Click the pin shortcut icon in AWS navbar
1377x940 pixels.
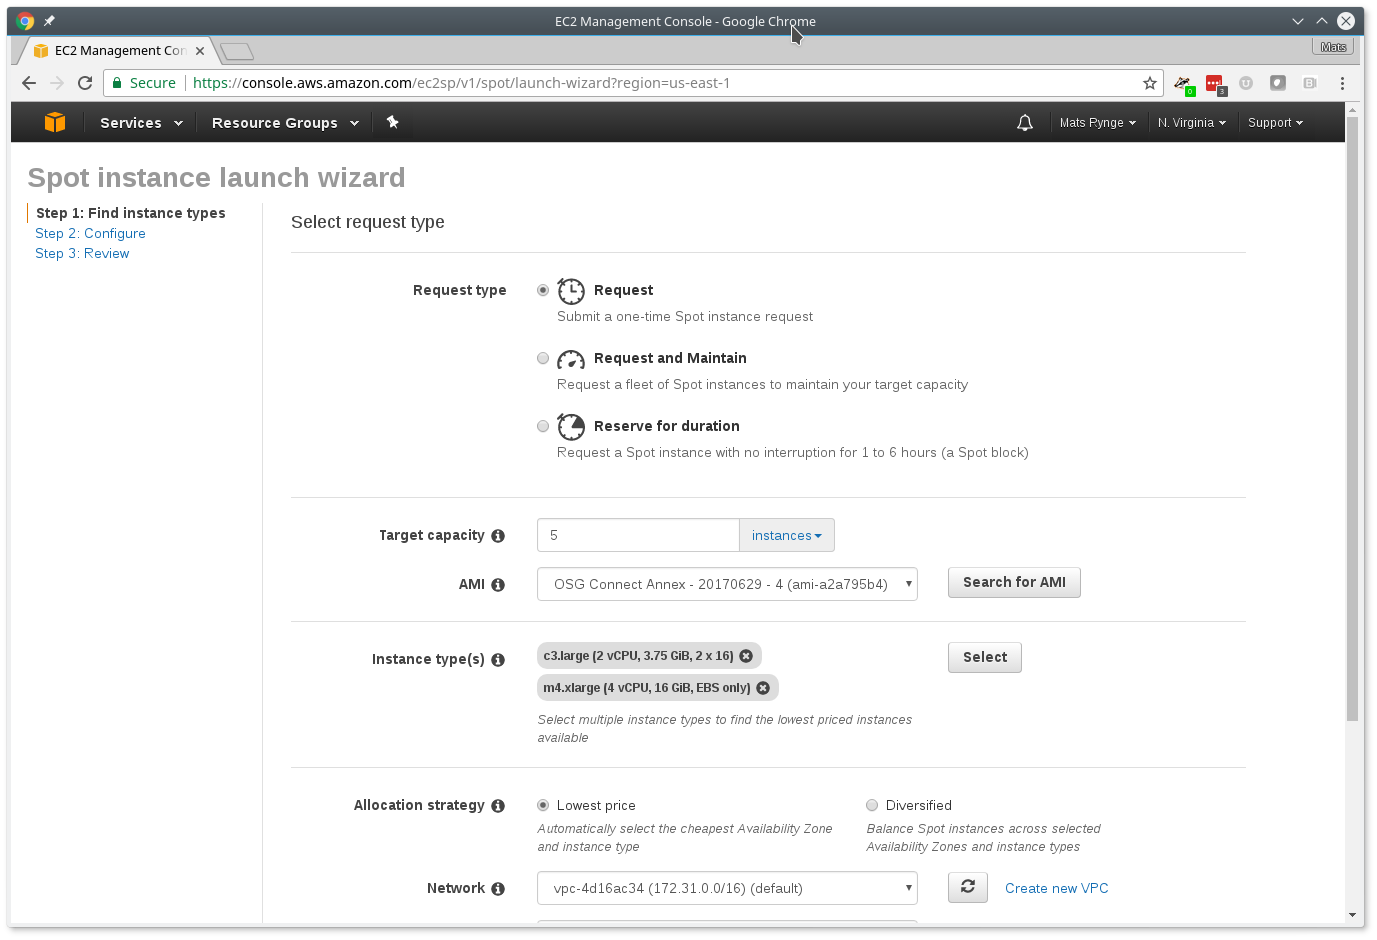click(x=393, y=122)
